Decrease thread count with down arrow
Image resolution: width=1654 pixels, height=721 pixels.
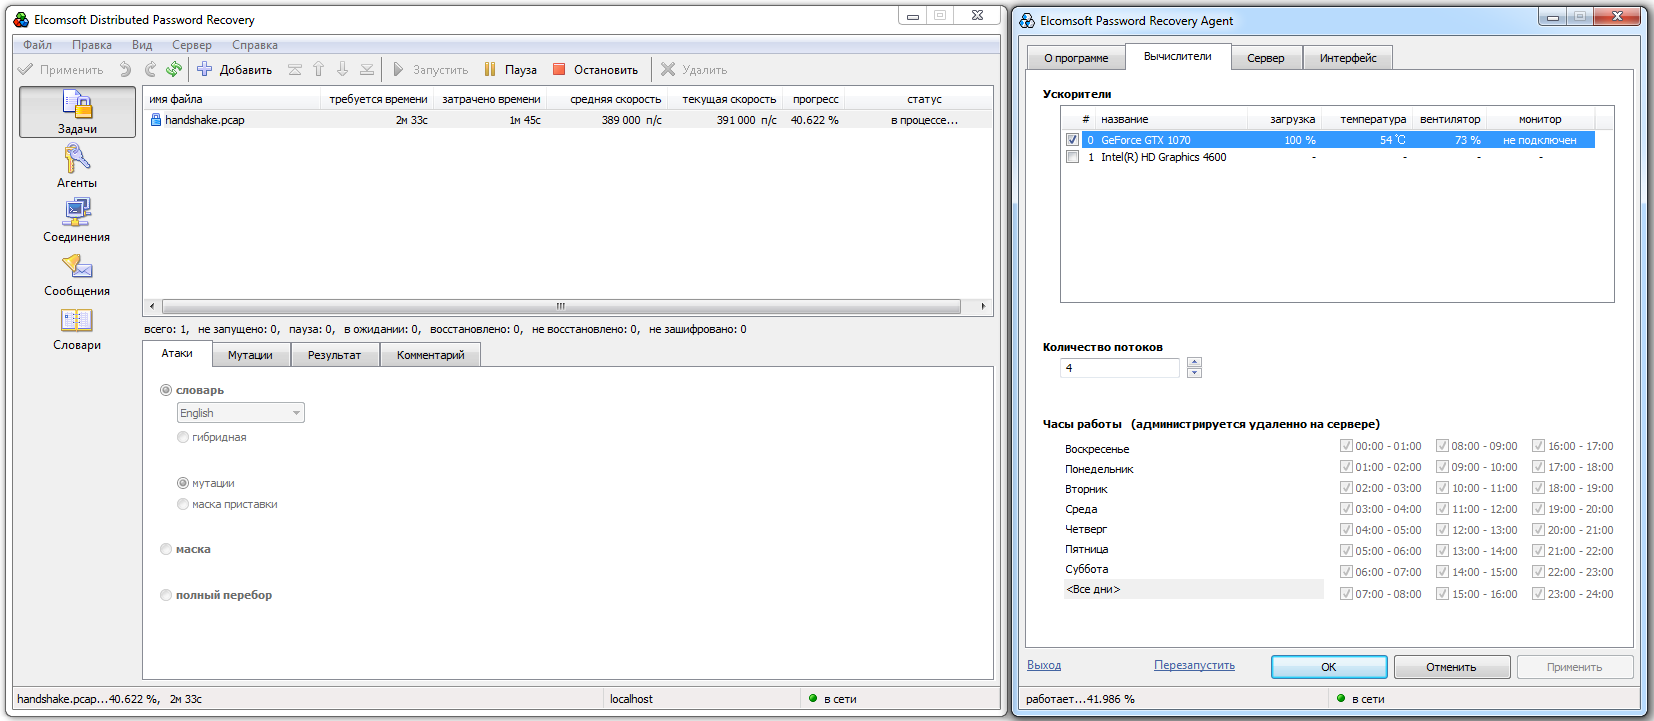pyautogui.click(x=1194, y=373)
